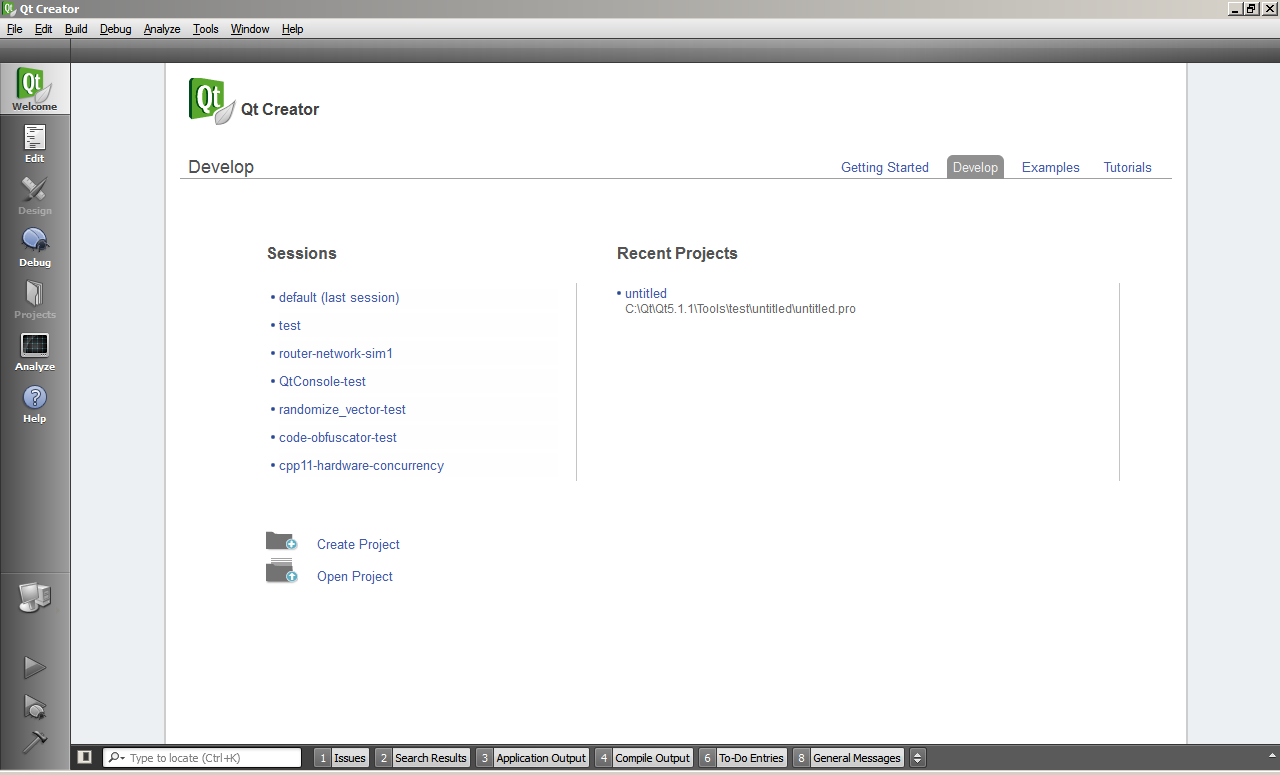The width and height of the screenshot is (1280, 775).
Task: Show the To-Do Entries pane
Action: pyautogui.click(x=743, y=758)
